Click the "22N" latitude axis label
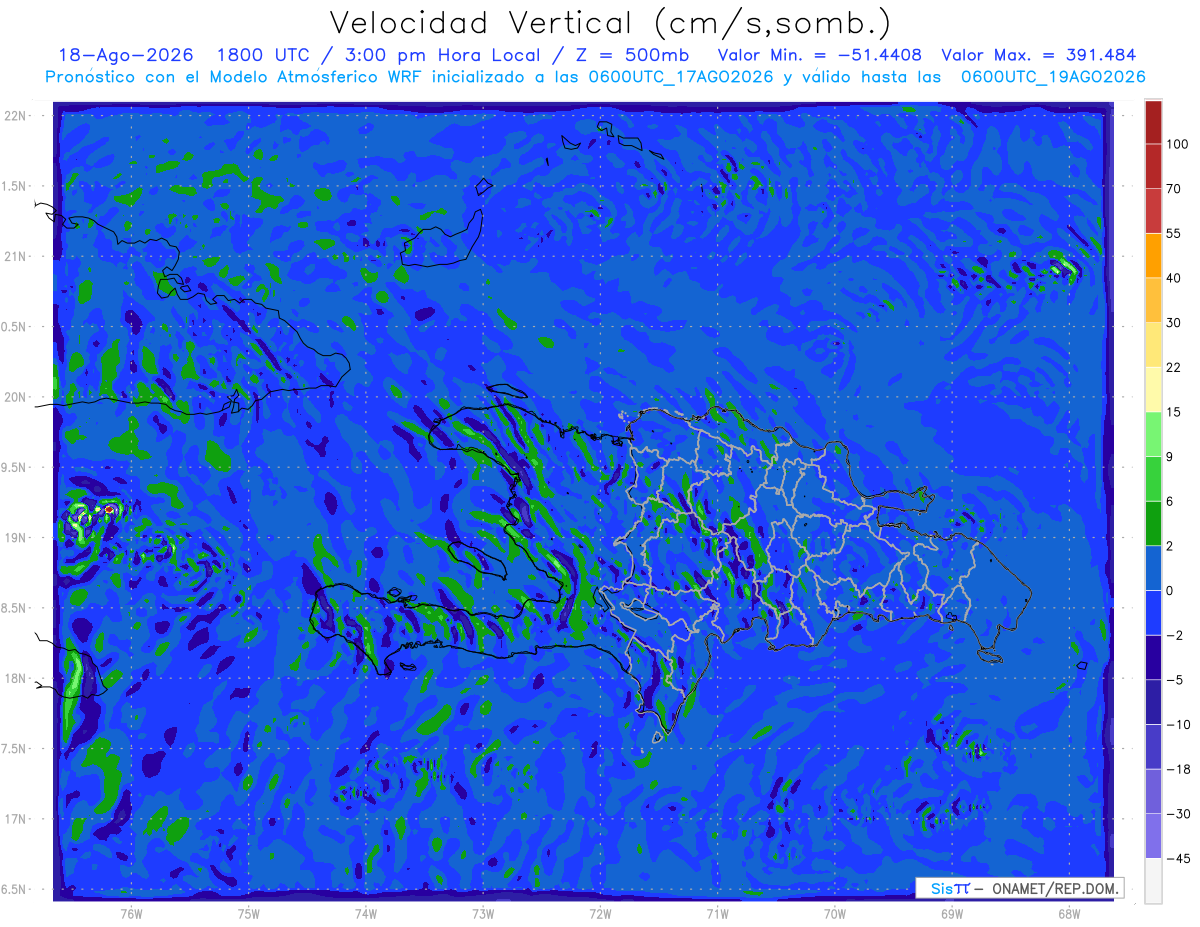Image resolution: width=1200 pixels, height=927 pixels. point(16,116)
